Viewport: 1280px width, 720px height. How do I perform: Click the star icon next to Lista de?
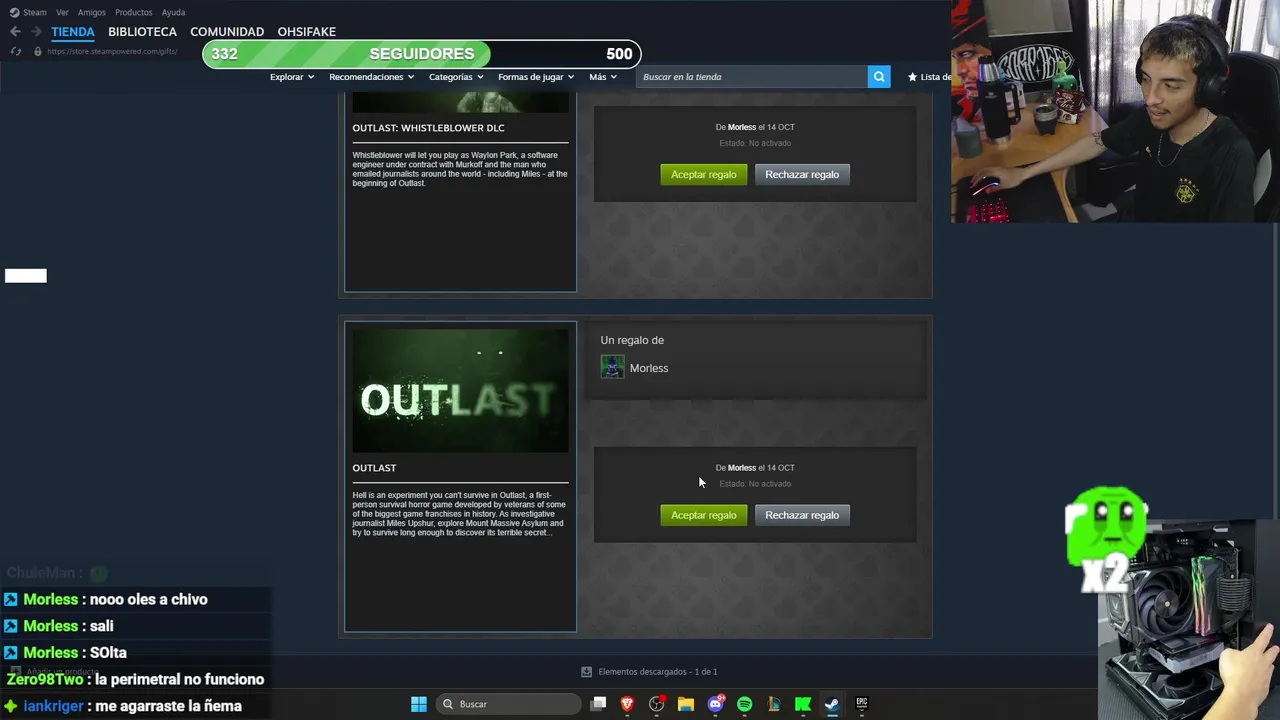pos(912,77)
